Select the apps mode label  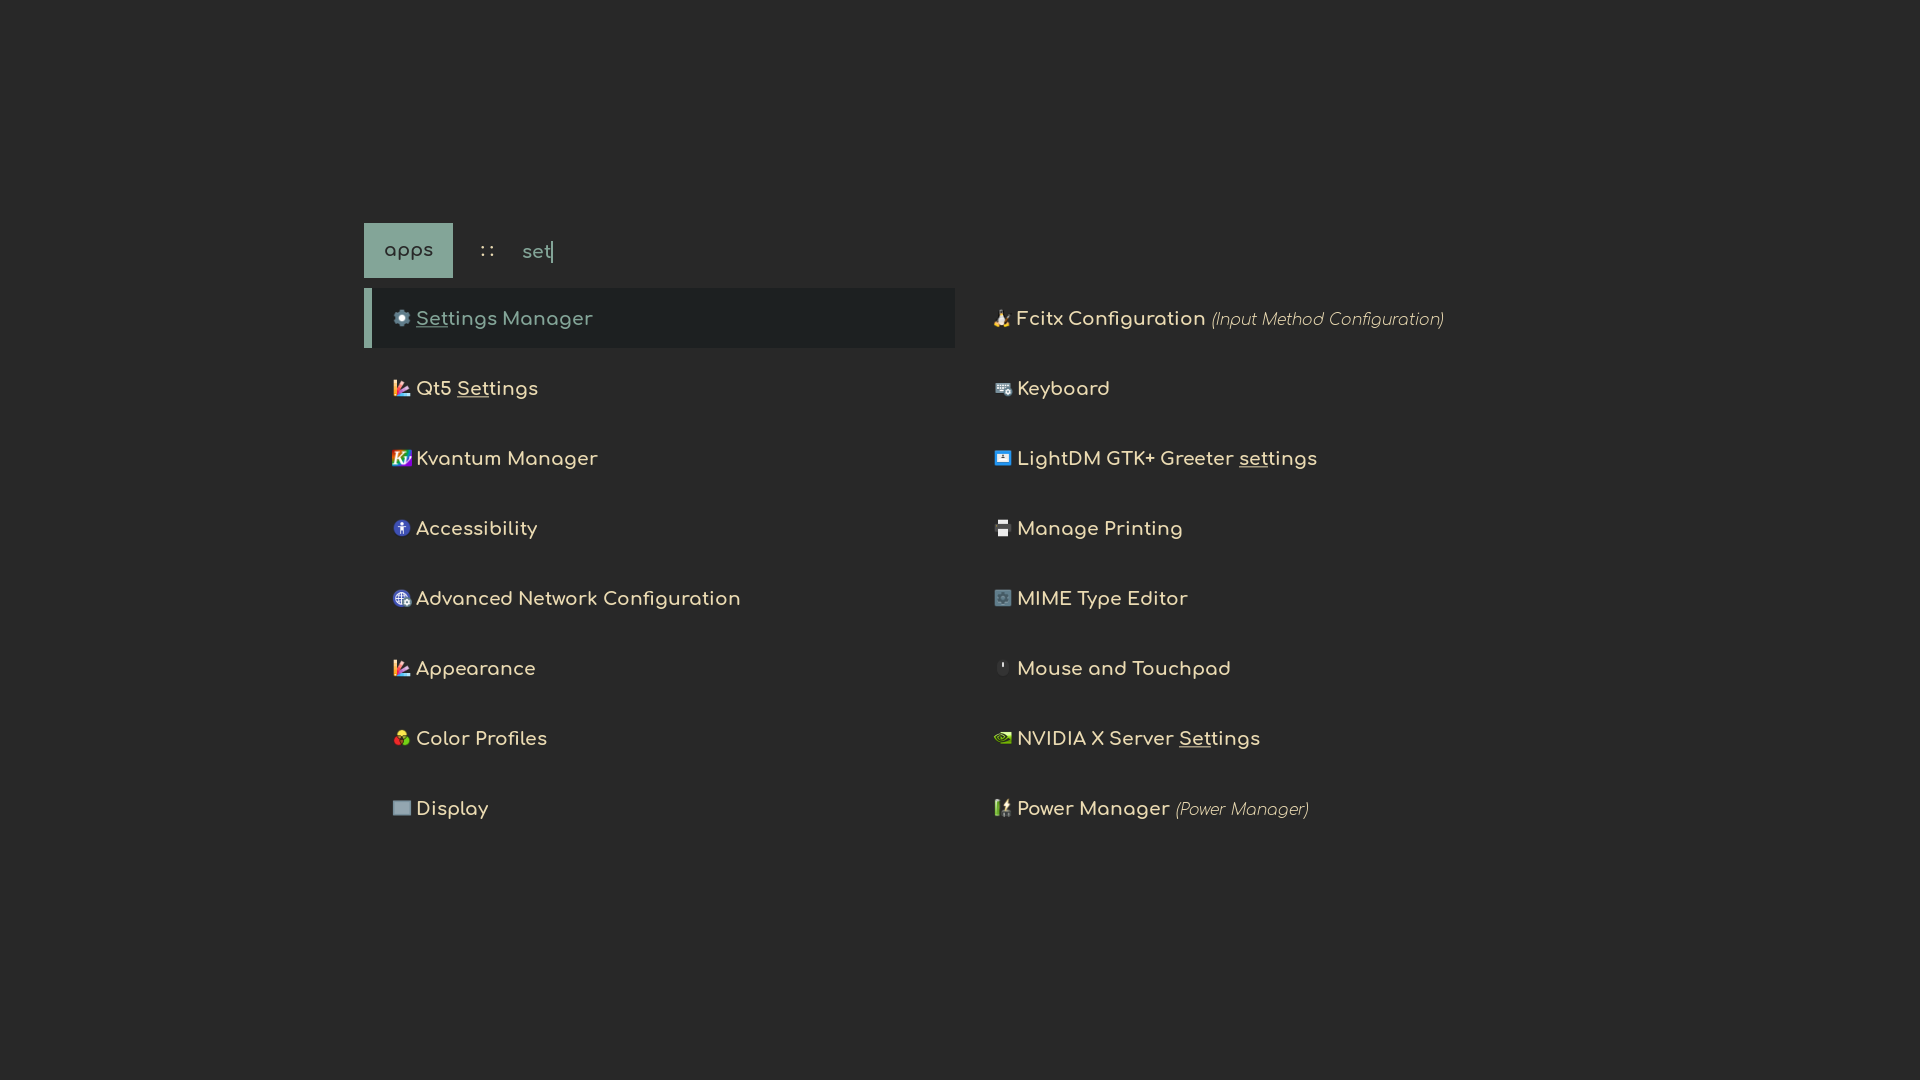pos(408,250)
